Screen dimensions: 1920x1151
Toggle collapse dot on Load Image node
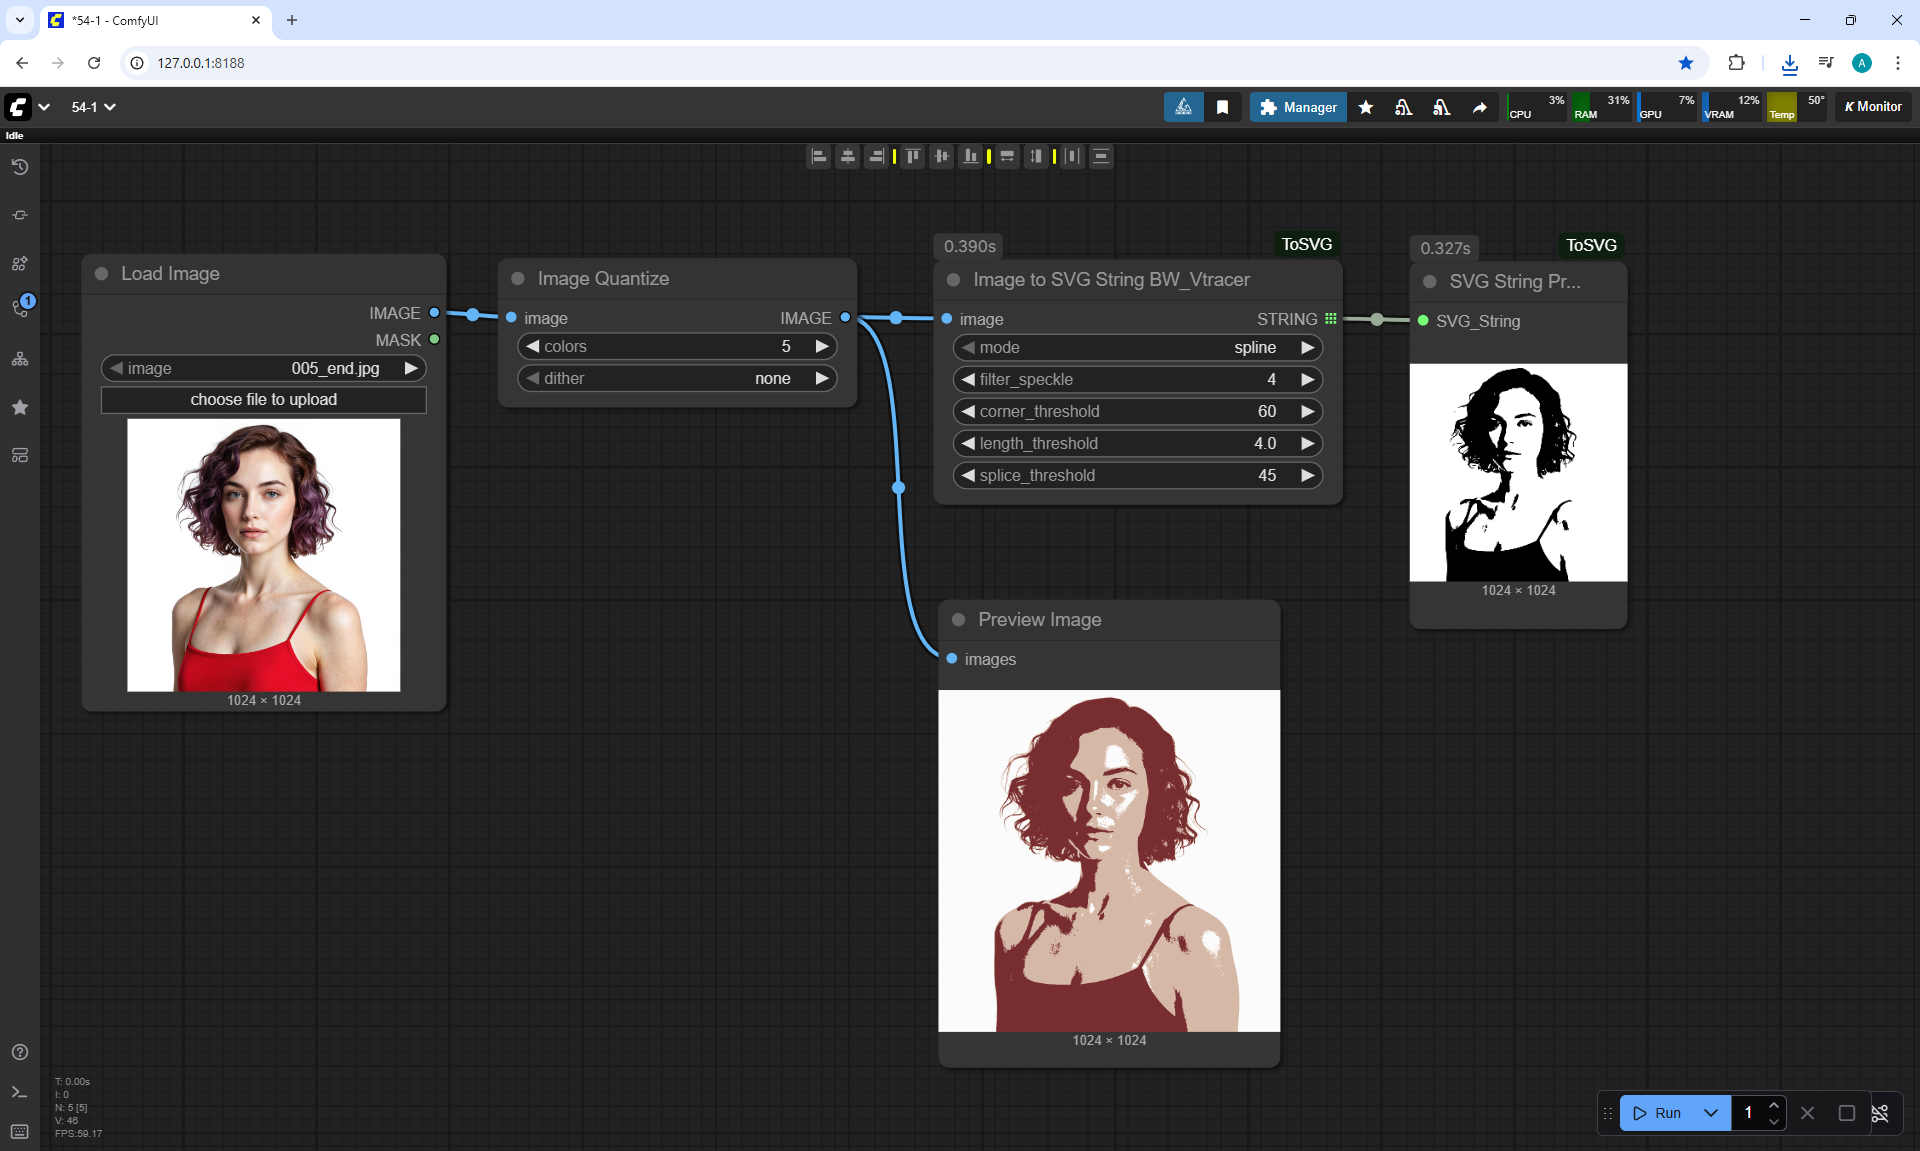coord(101,274)
